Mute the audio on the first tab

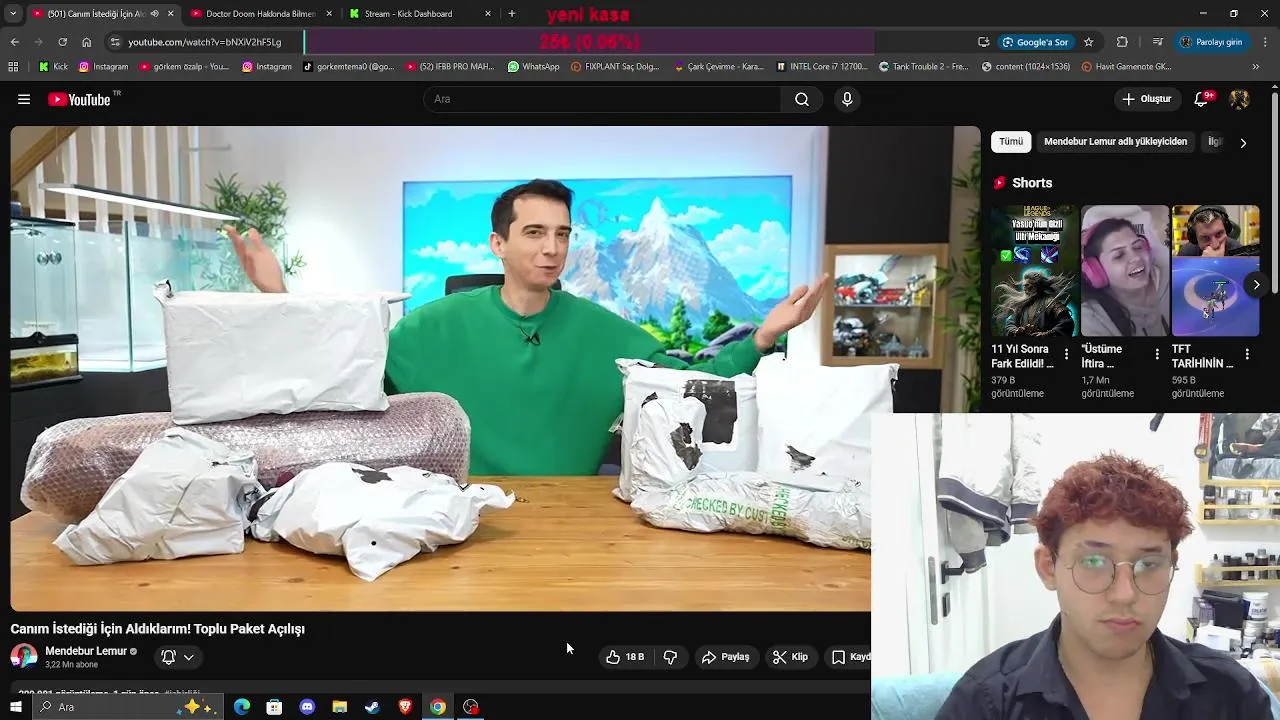click(154, 14)
